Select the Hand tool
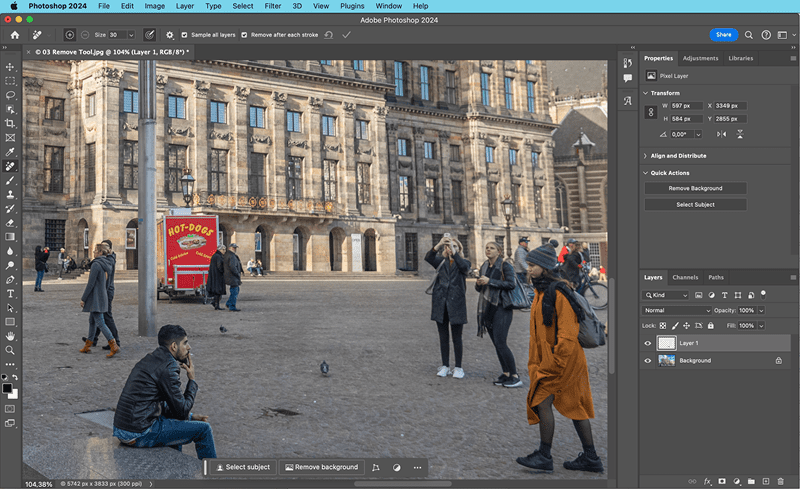 pos(10,336)
